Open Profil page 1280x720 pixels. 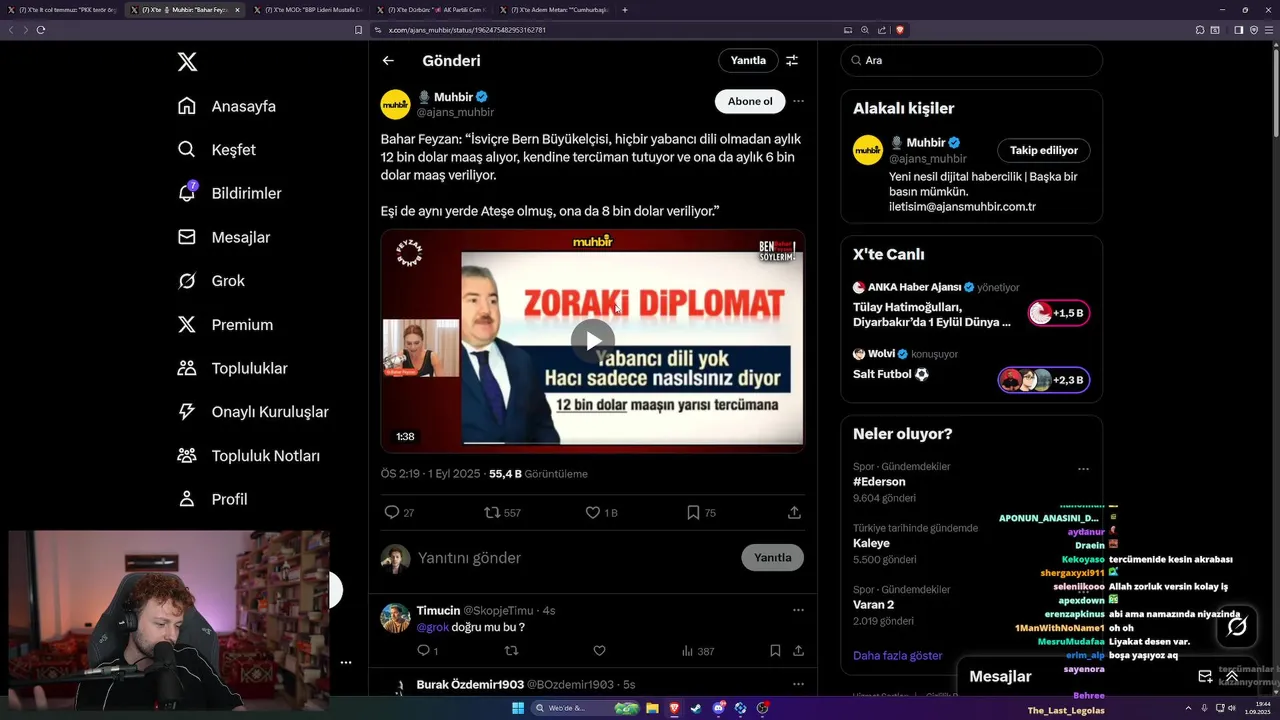pyautogui.click(x=212, y=499)
